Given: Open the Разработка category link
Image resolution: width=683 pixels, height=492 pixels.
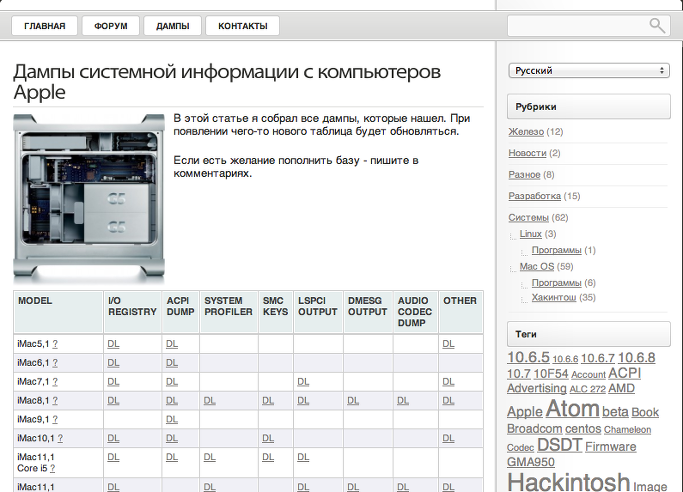Looking at the screenshot, I should pos(534,196).
